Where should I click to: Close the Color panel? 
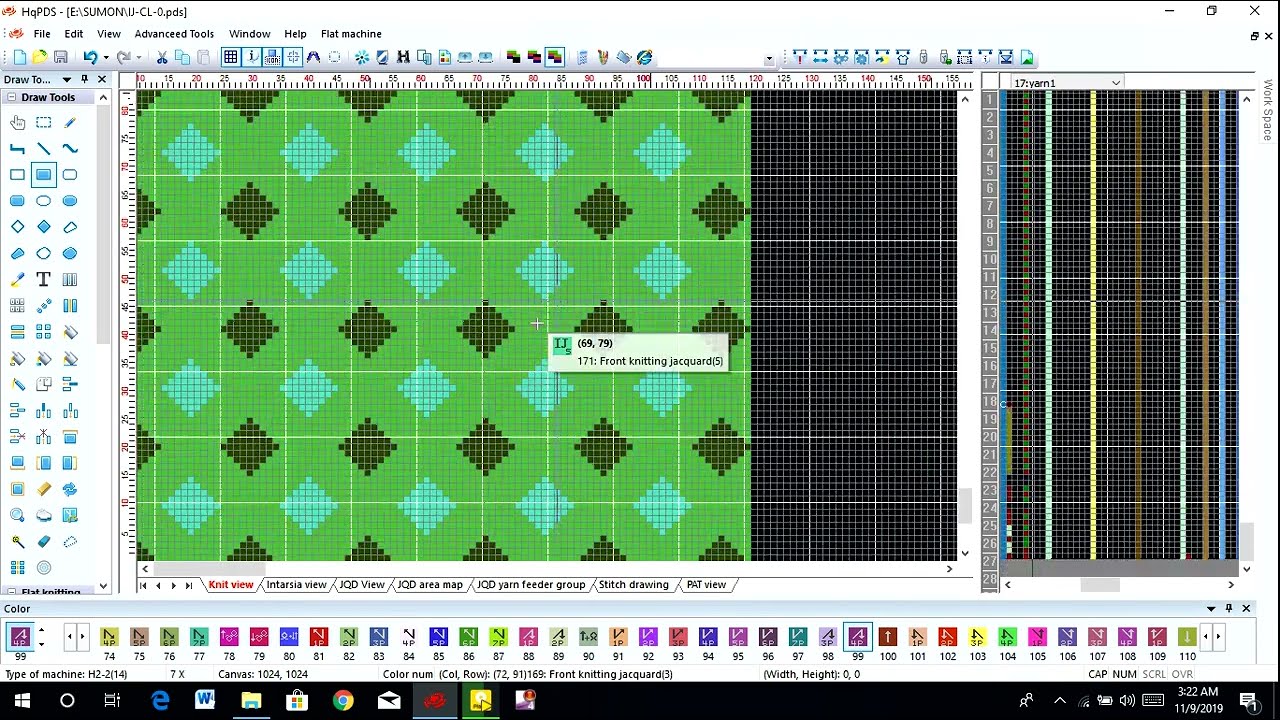pos(1246,608)
